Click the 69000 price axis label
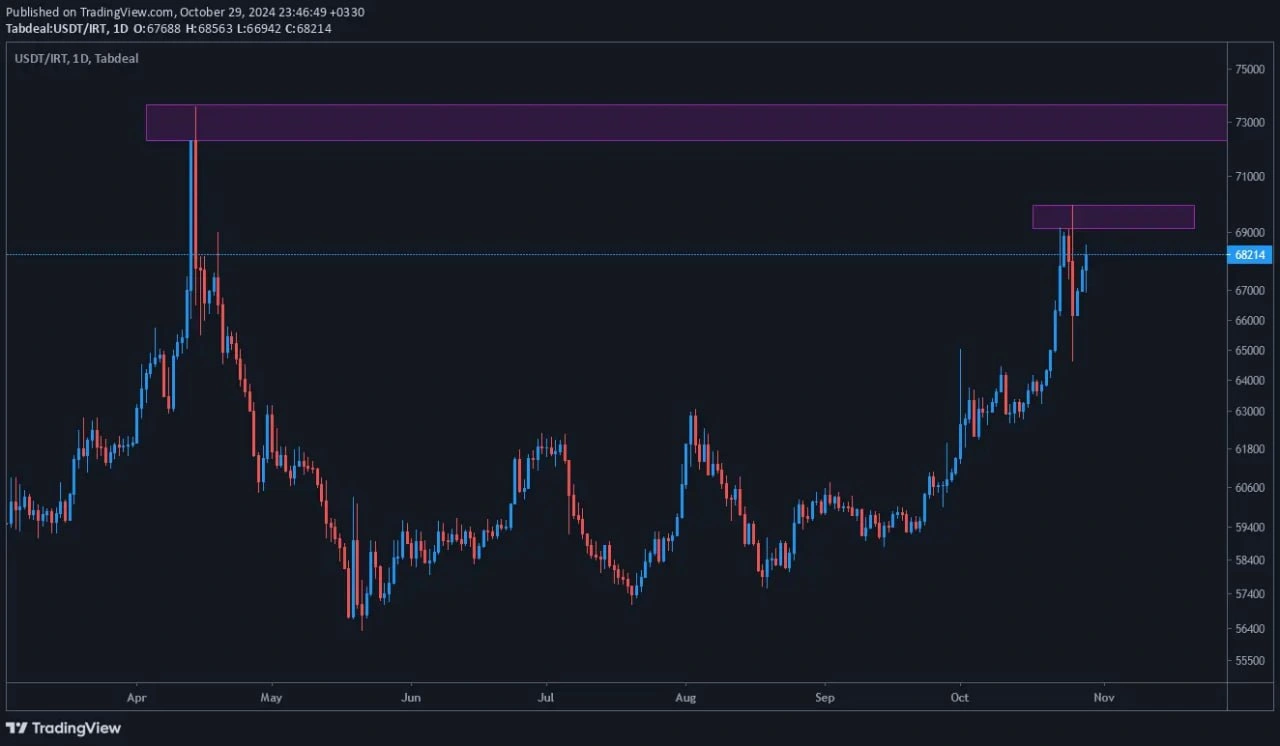Screen dimensions: 1280x746 coord(1251,232)
